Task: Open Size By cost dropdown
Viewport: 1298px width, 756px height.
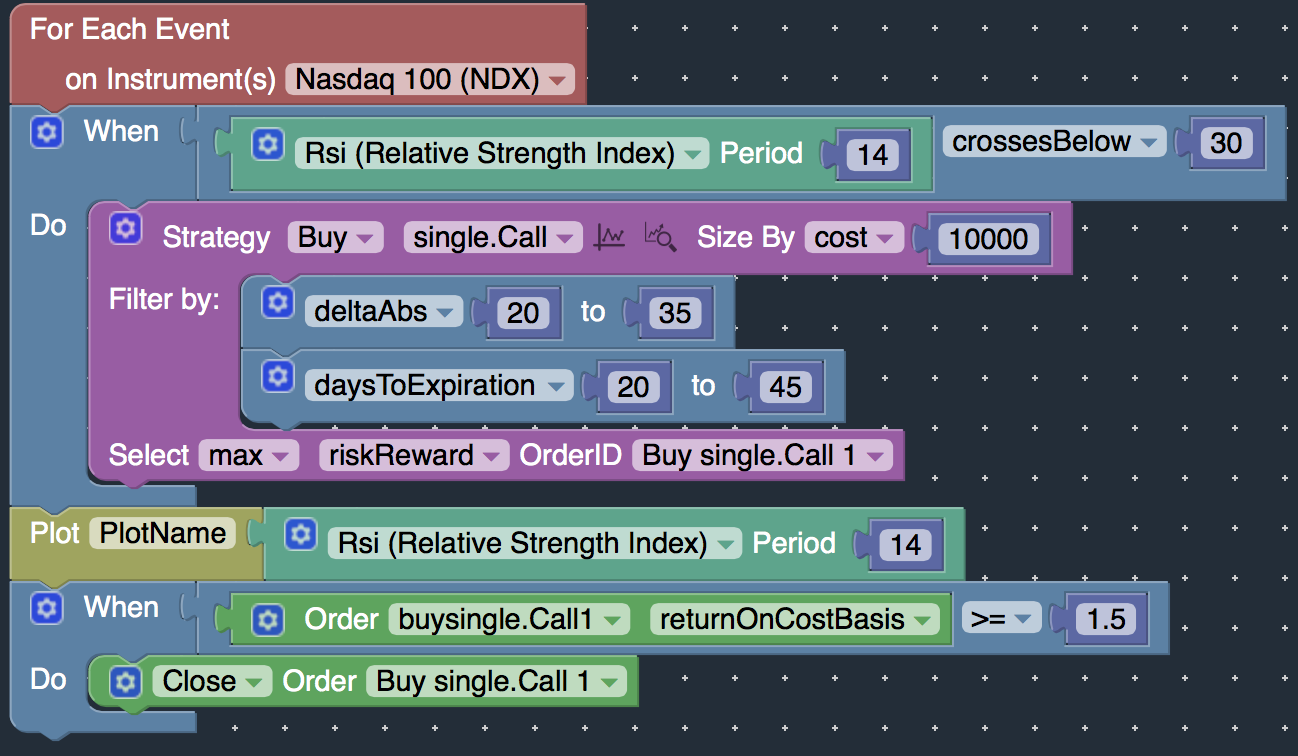Action: (x=854, y=237)
